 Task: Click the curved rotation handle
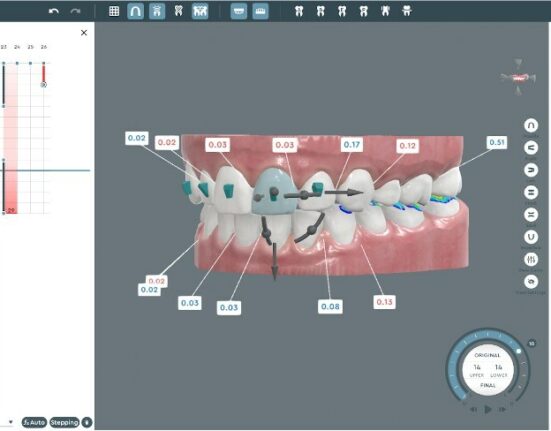[x=311, y=230]
